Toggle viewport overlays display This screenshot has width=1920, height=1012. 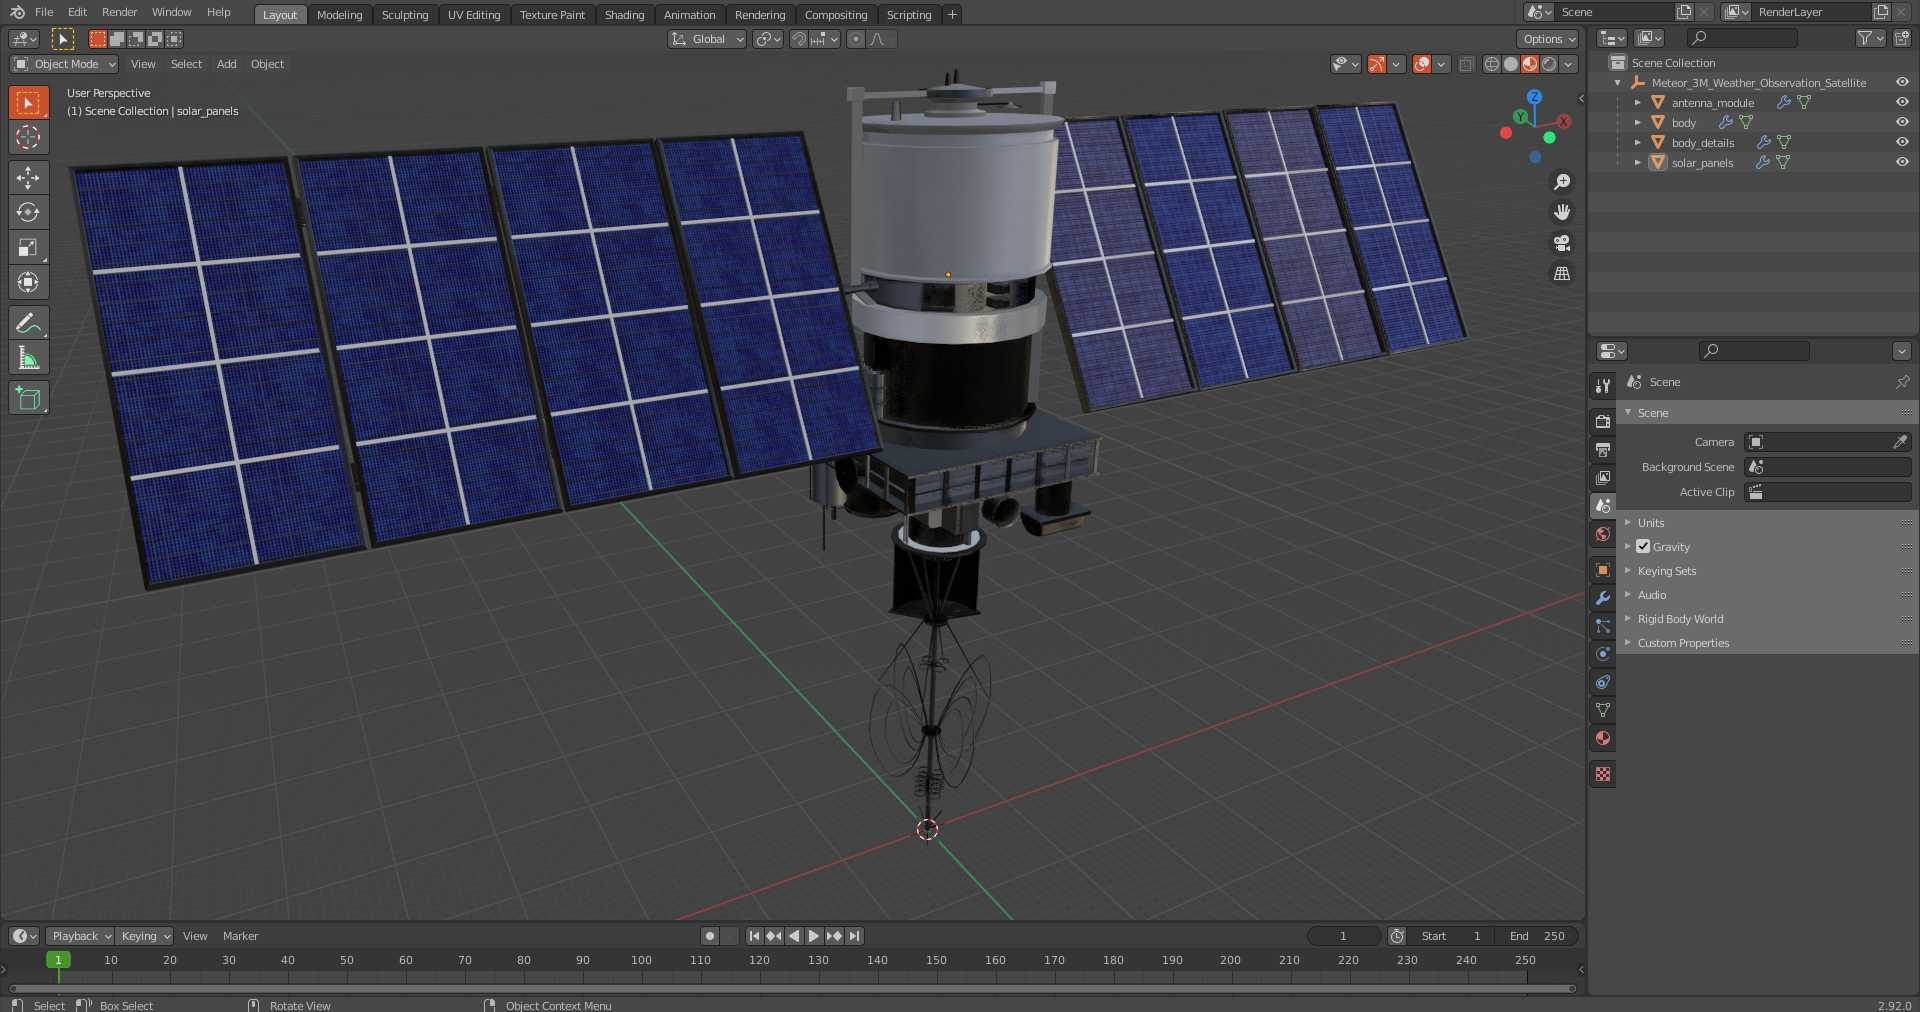pos(1422,64)
